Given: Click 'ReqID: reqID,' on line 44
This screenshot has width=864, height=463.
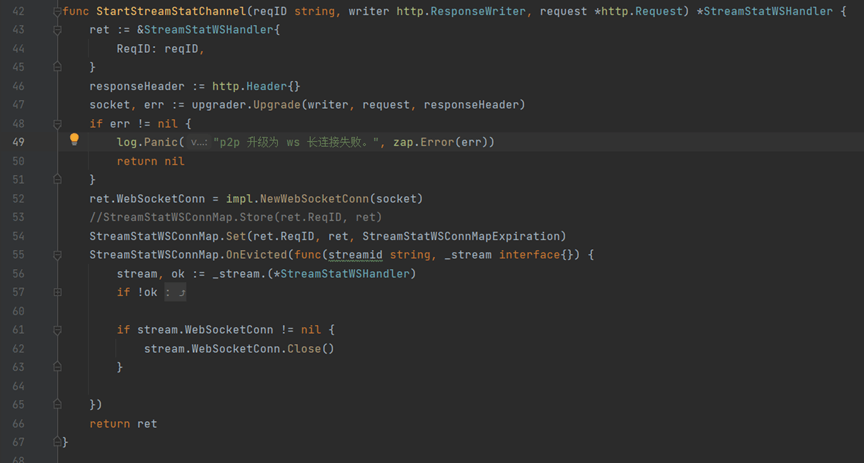Looking at the screenshot, I should (160, 49).
